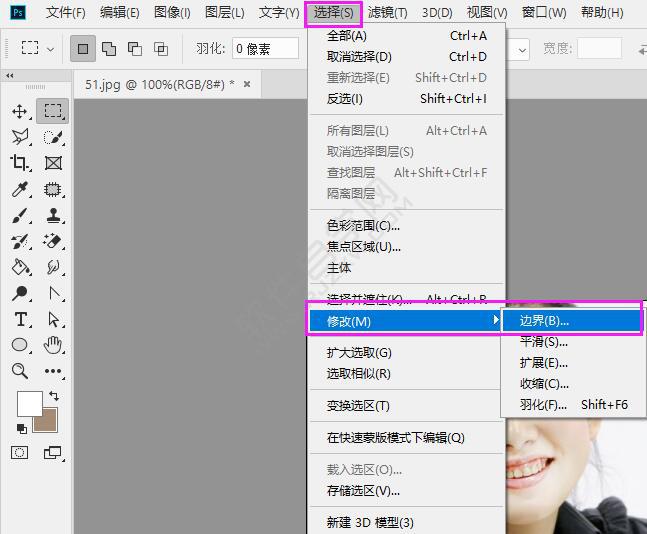This screenshot has height=534, width=647.
Task: Choose 边界(B)... in the submenu
Action: coord(572,321)
